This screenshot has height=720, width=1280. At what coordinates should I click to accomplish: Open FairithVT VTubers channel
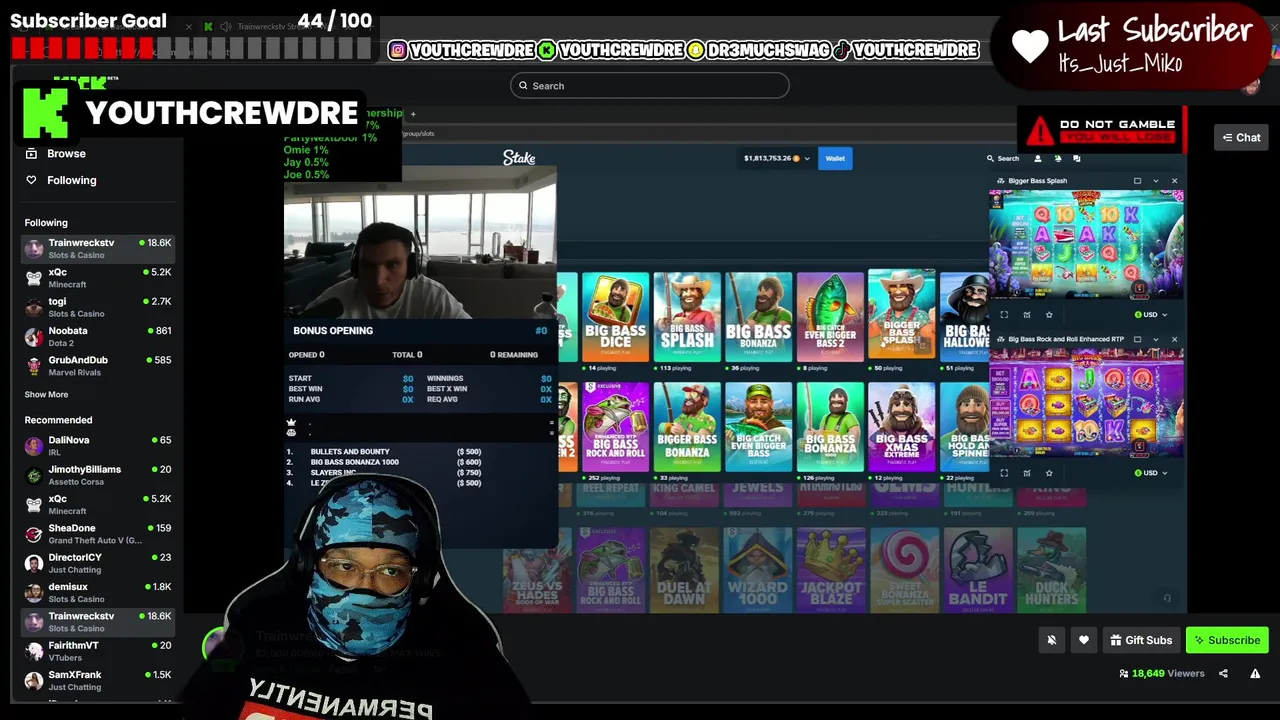tap(98, 651)
